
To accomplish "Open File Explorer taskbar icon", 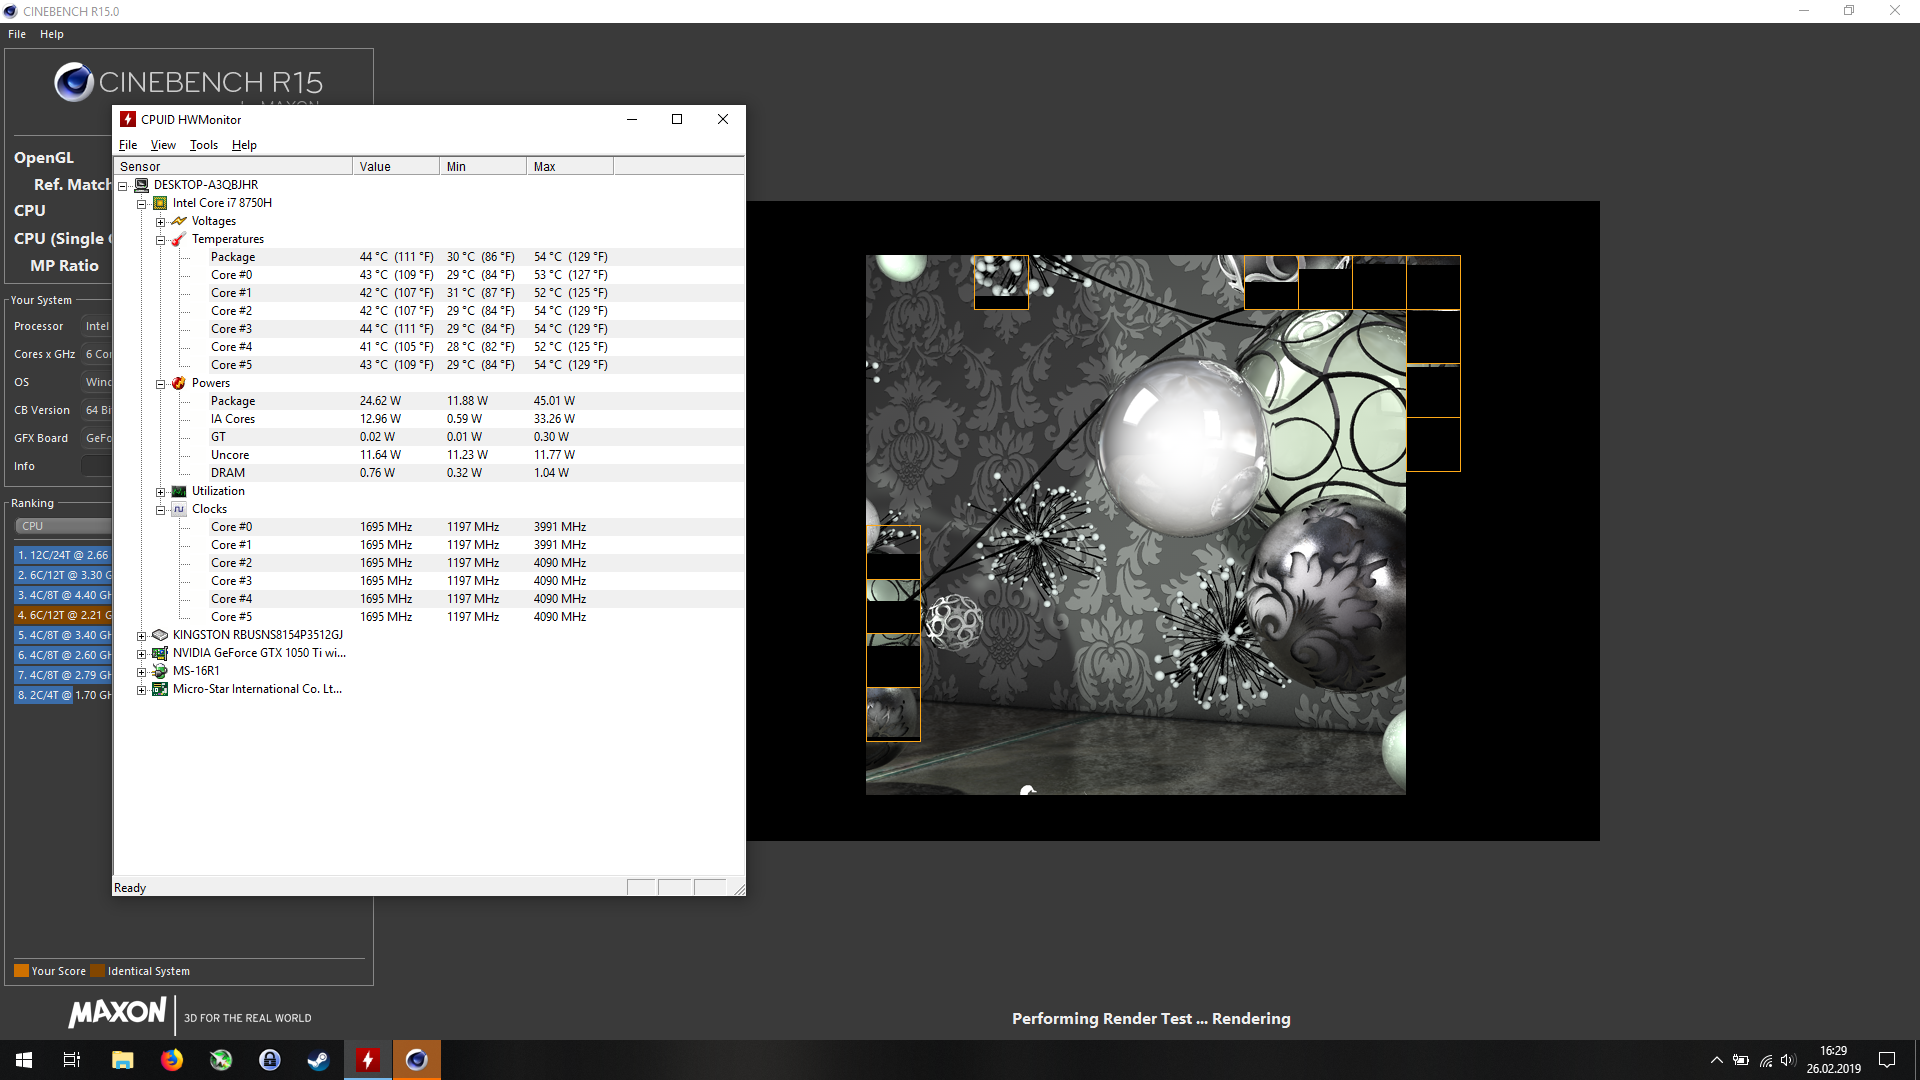I will [123, 1060].
